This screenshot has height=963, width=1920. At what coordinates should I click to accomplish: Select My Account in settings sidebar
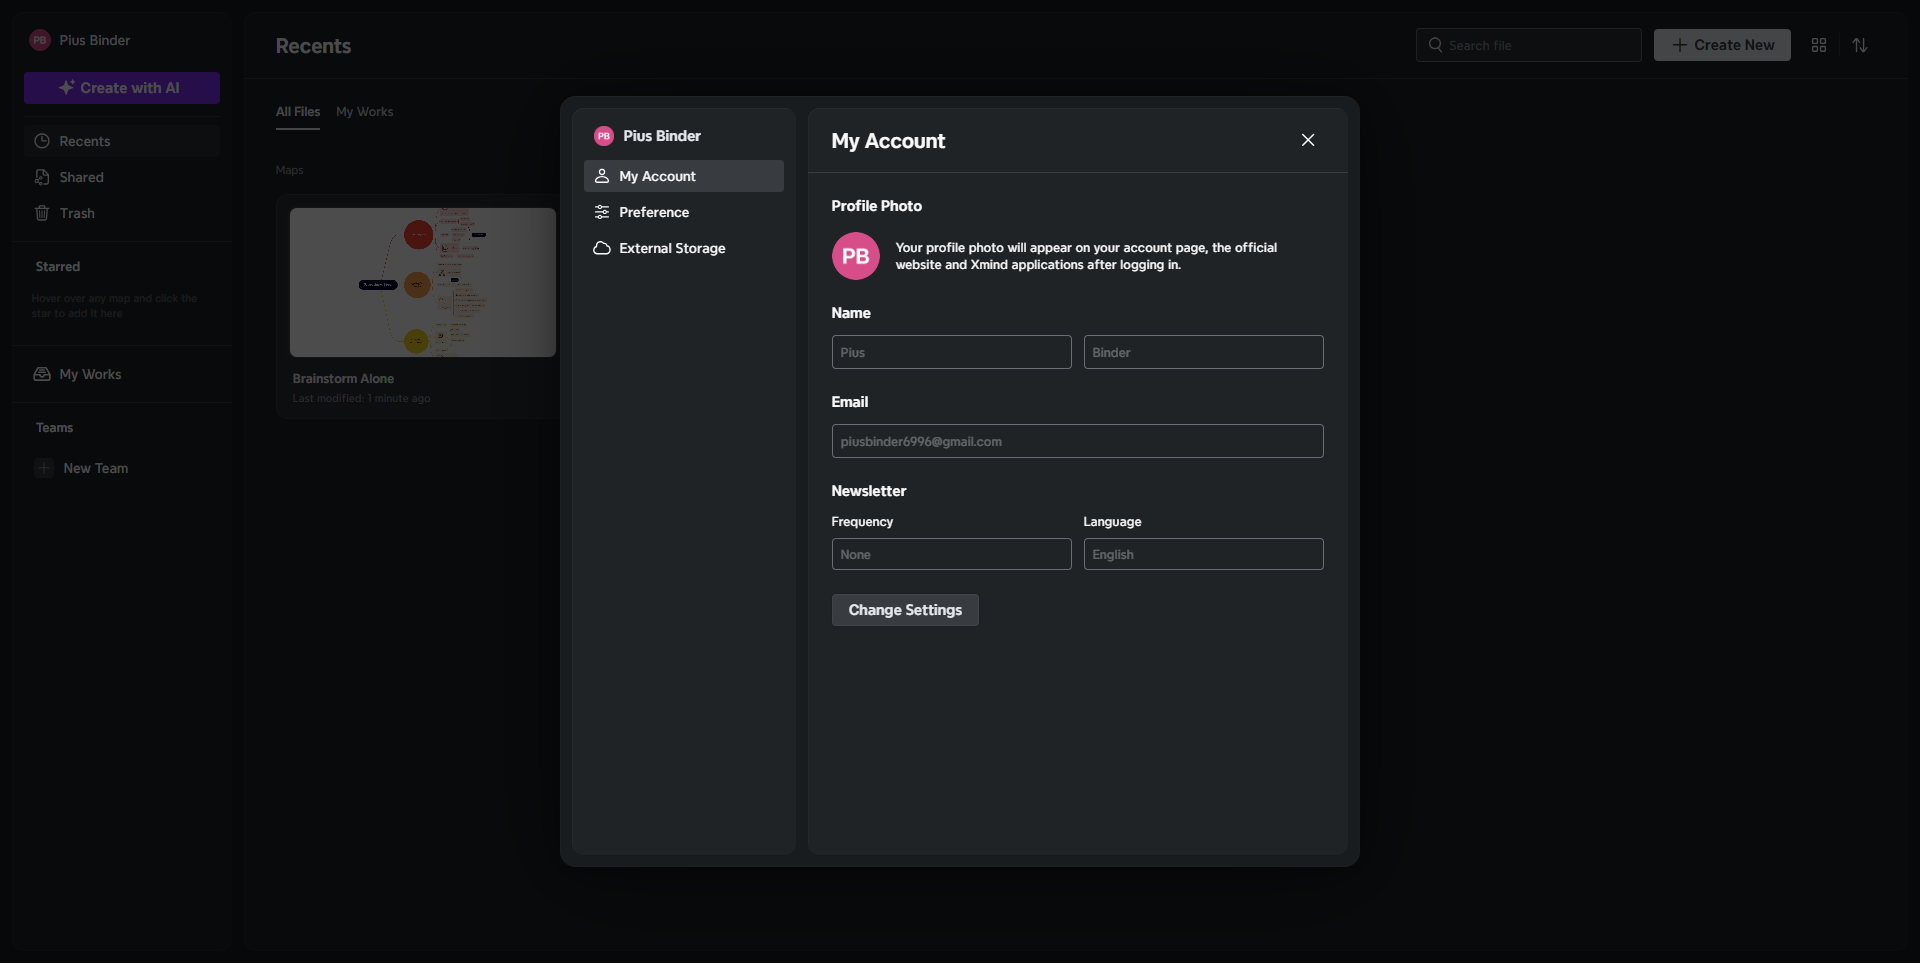[x=657, y=176]
